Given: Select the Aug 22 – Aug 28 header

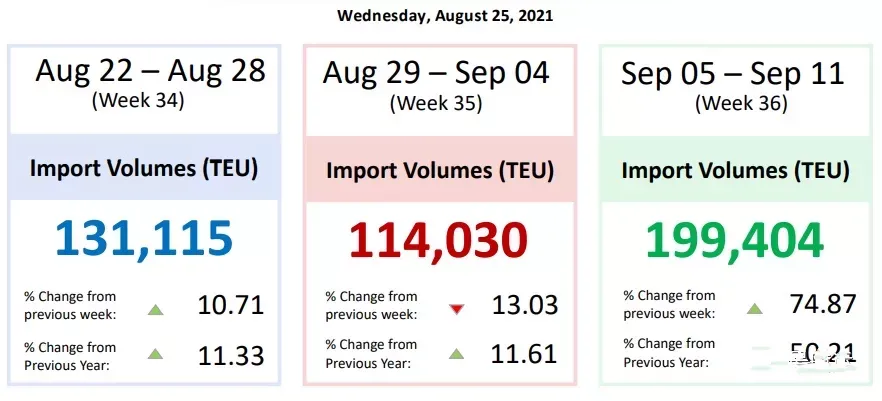Looking at the screenshot, I should (150, 71).
